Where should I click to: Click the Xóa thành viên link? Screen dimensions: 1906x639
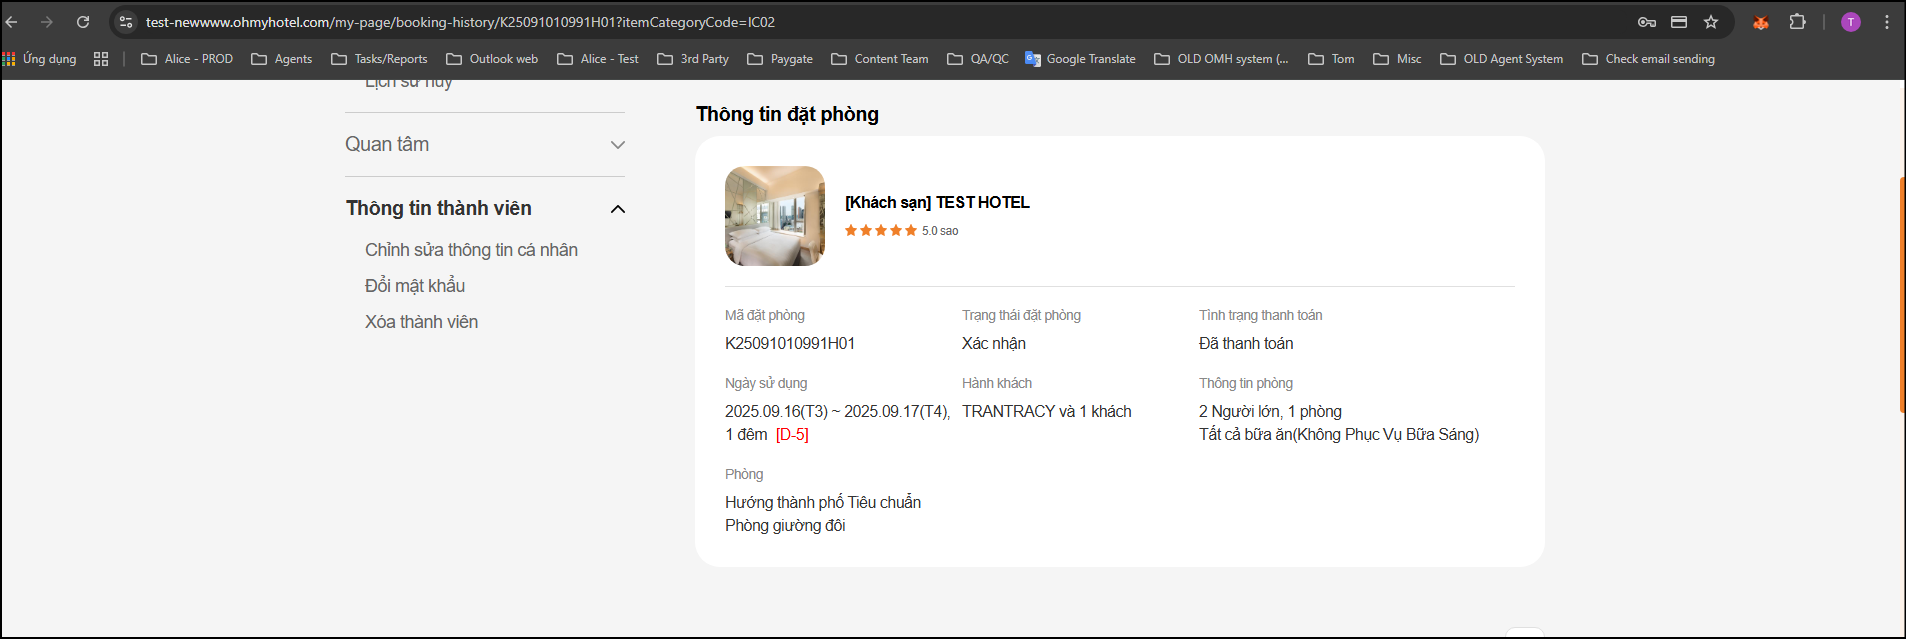point(421,322)
